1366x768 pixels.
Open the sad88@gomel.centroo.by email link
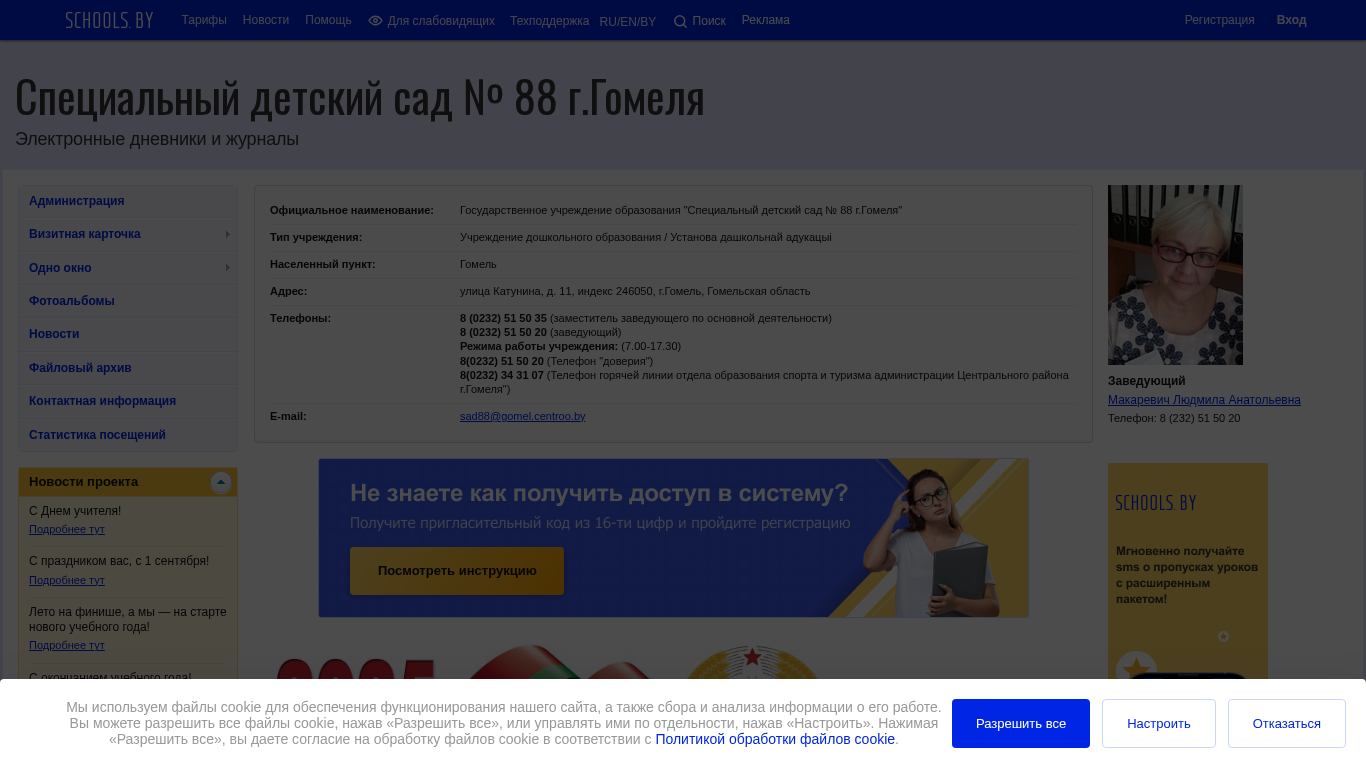pos(523,416)
